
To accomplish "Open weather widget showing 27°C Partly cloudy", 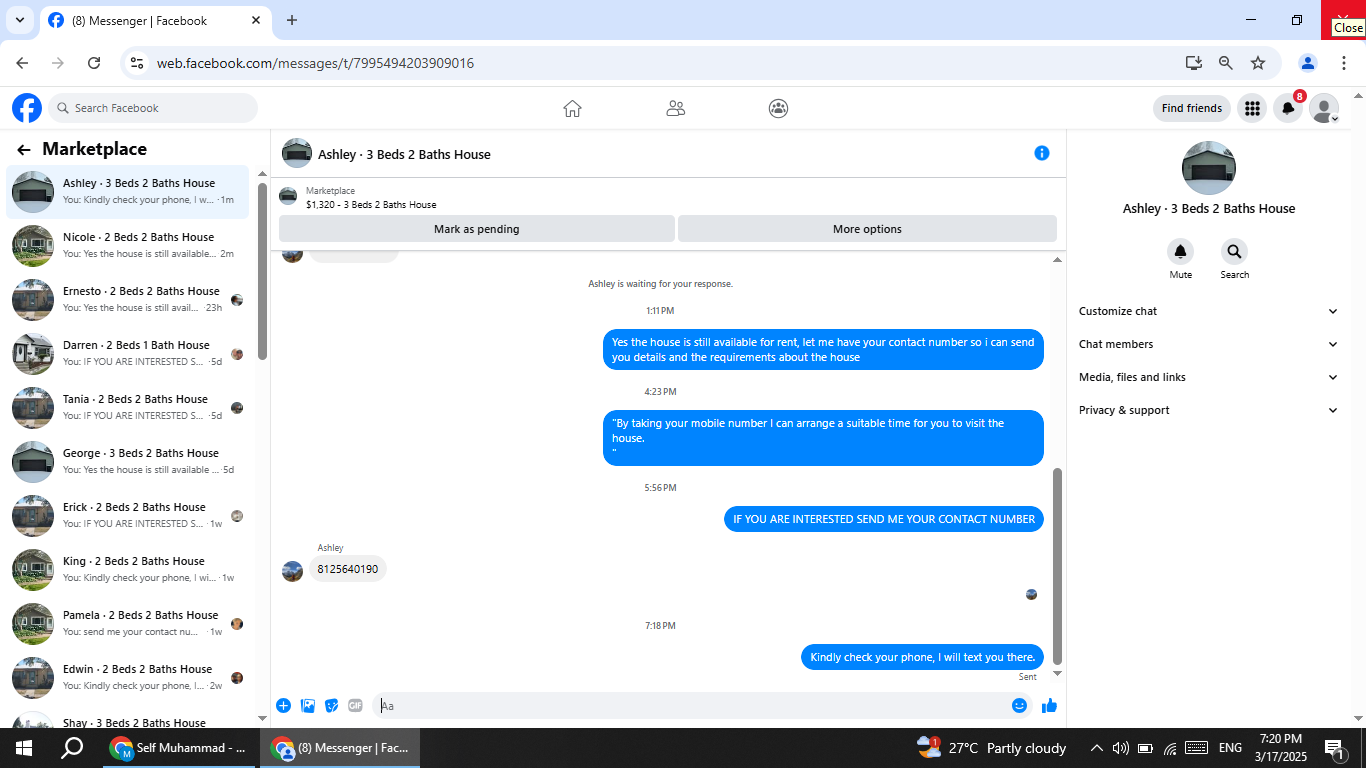I will coord(991,748).
